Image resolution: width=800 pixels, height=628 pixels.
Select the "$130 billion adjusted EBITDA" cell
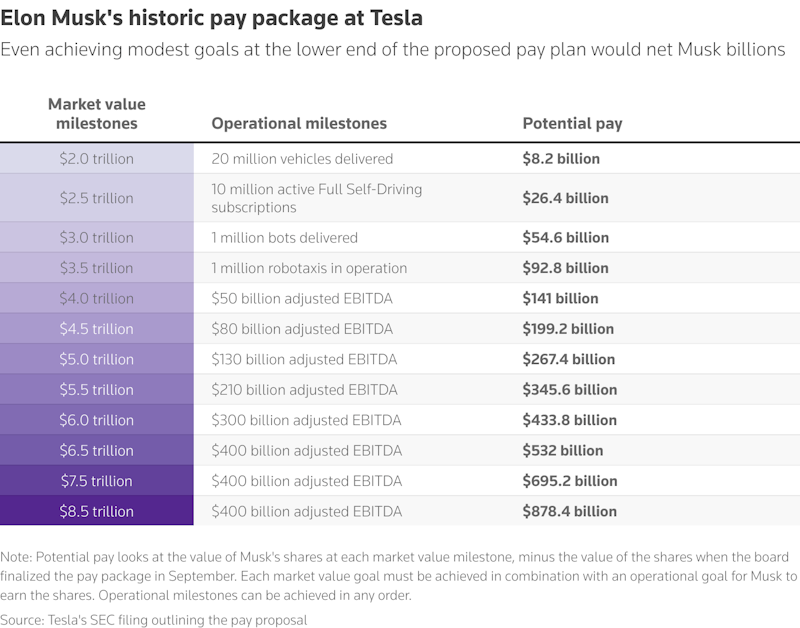(x=304, y=359)
